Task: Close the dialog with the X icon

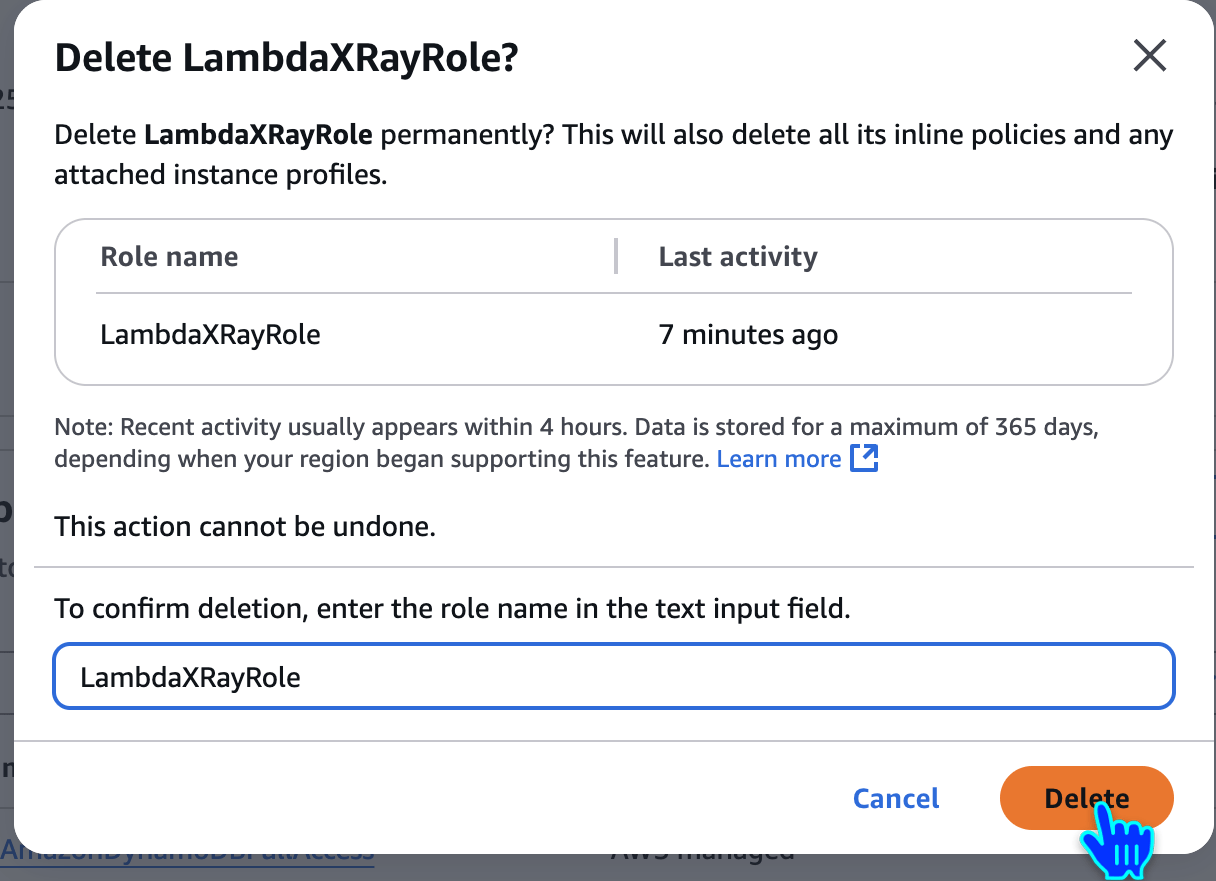Action: point(1150,56)
